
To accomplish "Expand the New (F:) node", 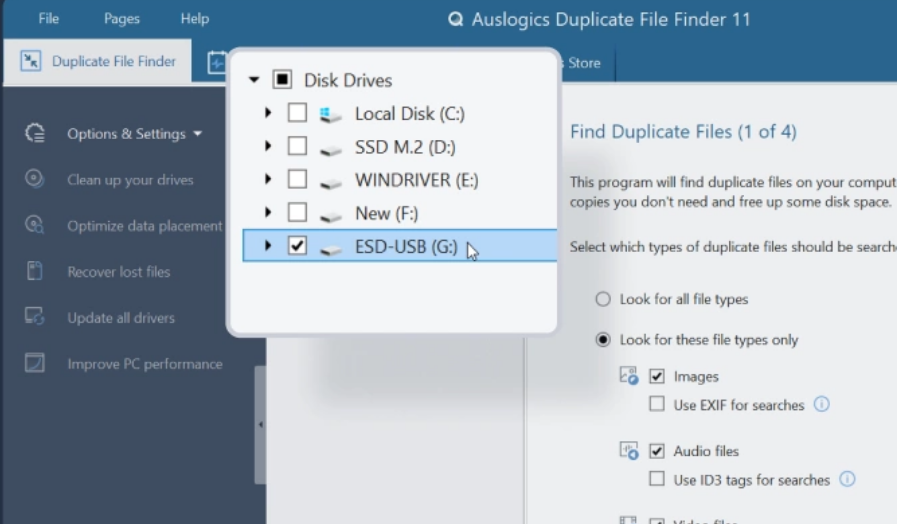I will (x=268, y=212).
